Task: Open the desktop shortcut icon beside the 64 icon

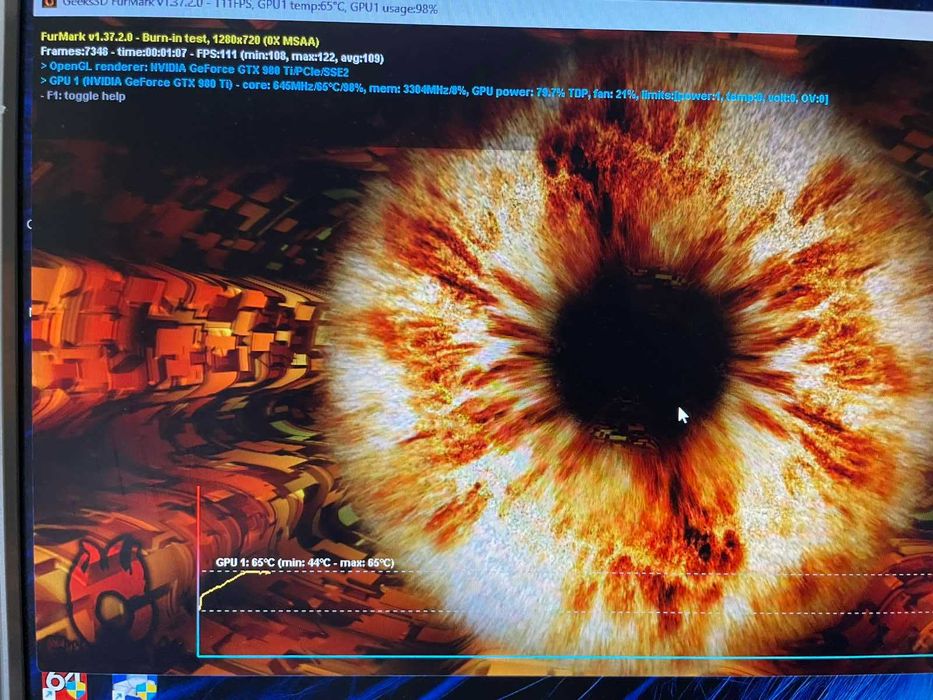Action: pyautogui.click(x=134, y=688)
